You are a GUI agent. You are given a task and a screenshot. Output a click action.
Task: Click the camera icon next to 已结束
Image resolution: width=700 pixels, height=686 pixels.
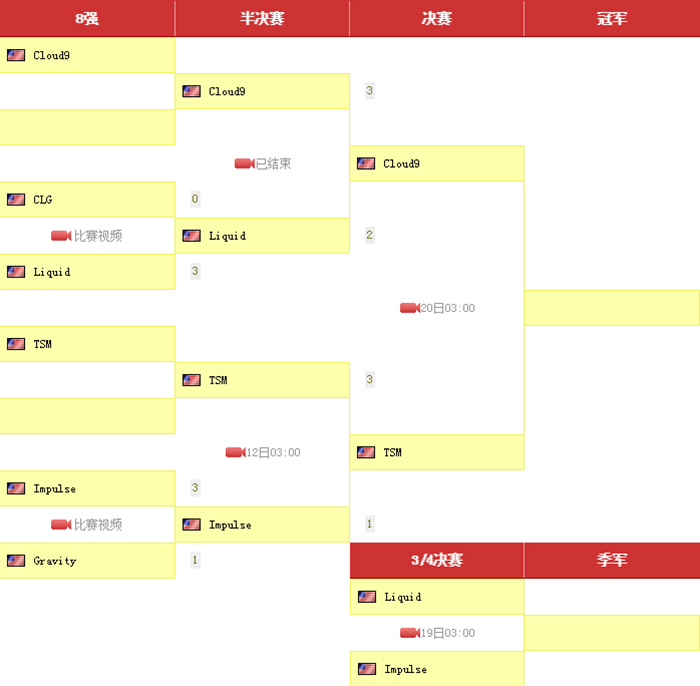[x=244, y=164]
